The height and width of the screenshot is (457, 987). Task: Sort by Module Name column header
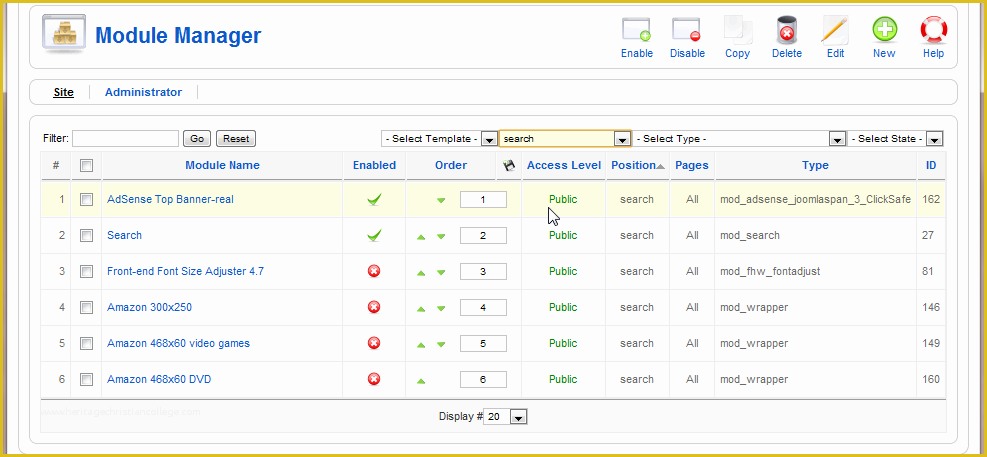(x=222, y=166)
